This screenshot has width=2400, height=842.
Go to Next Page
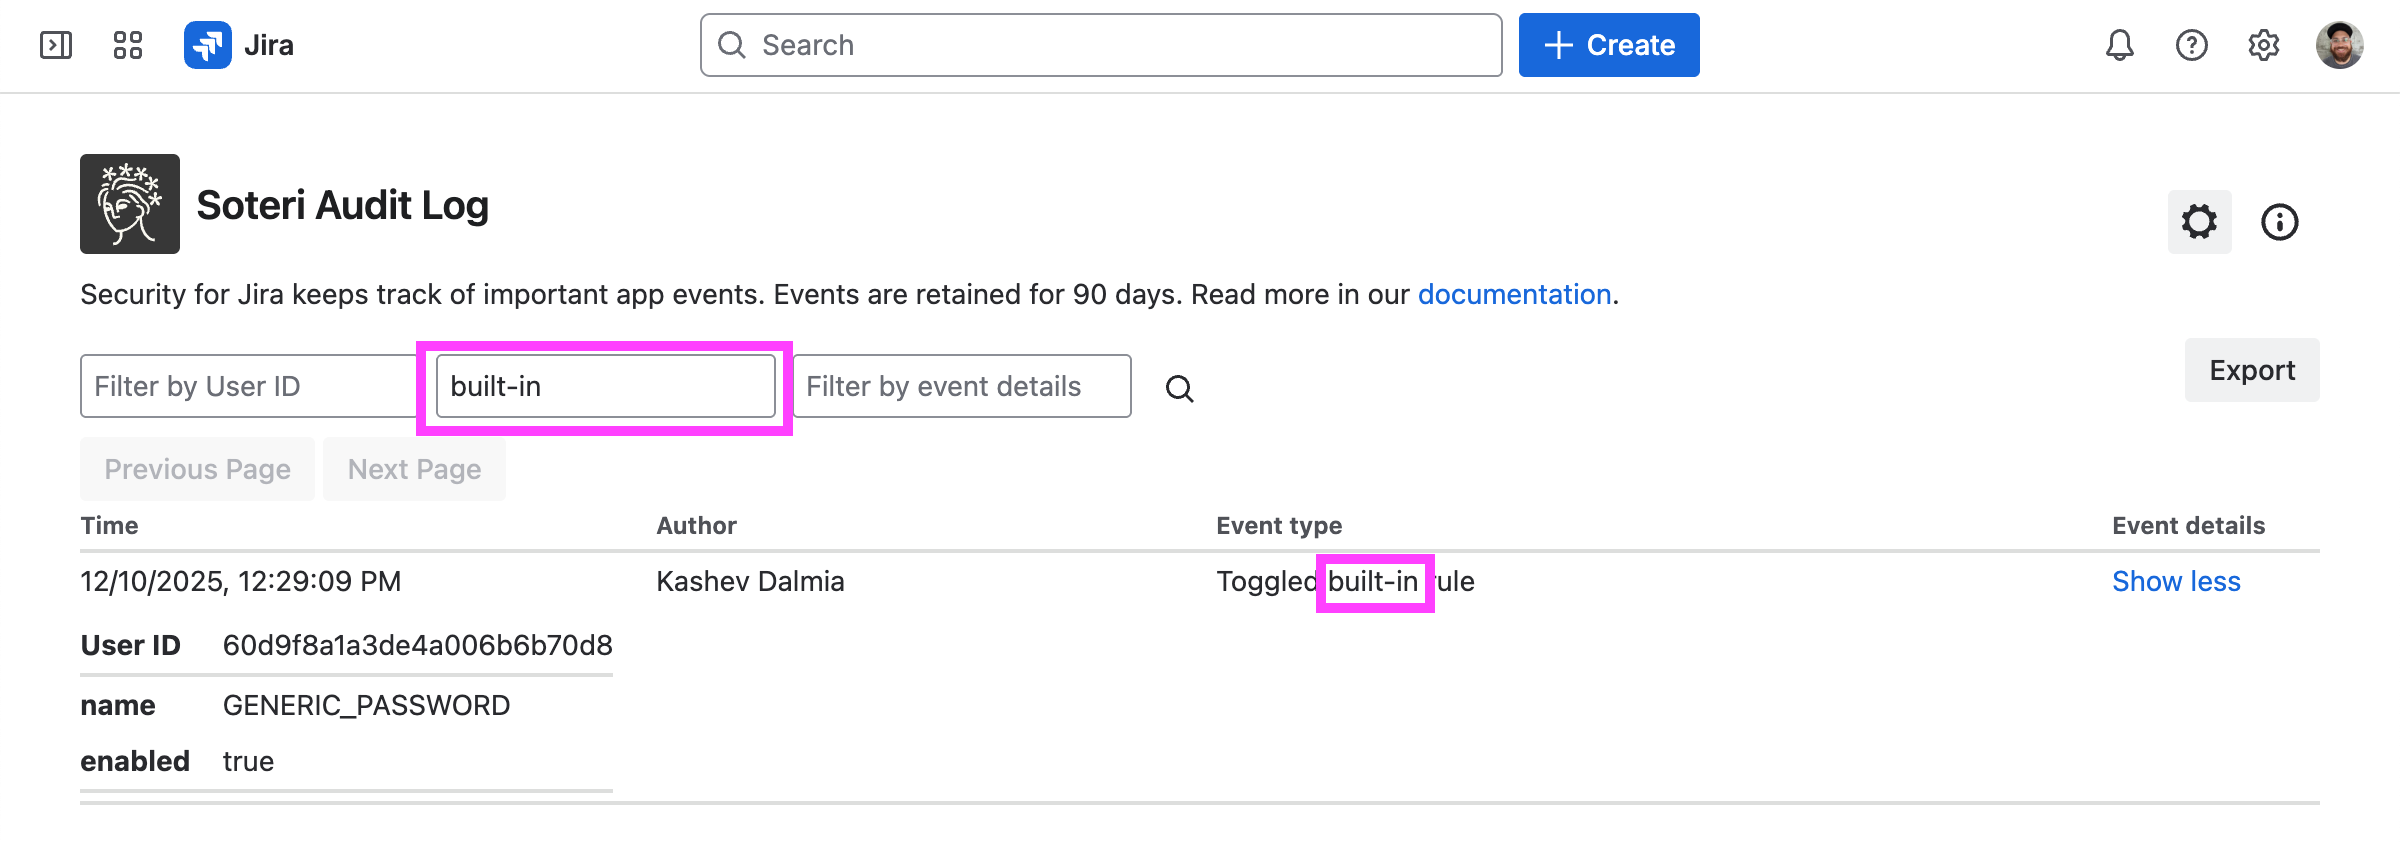[414, 469]
